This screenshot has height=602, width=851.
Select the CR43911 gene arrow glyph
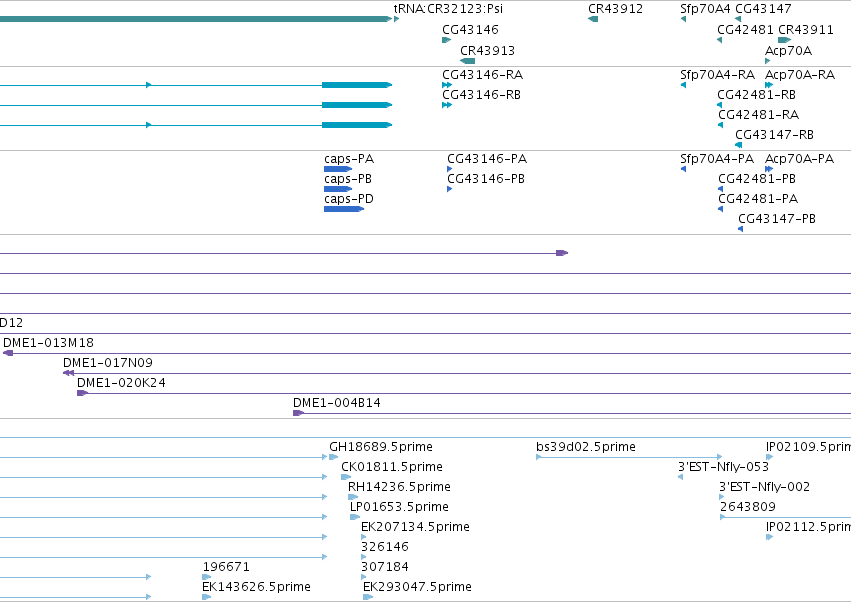click(784, 40)
